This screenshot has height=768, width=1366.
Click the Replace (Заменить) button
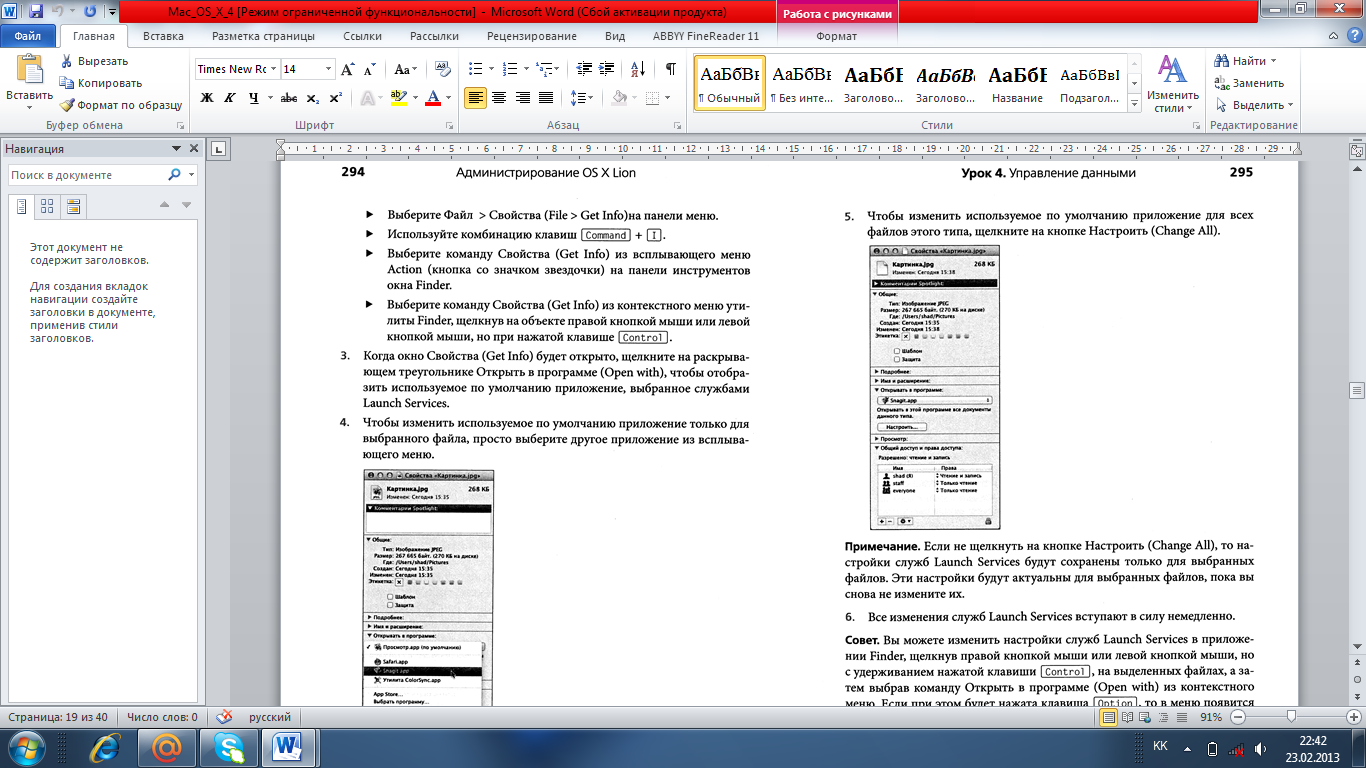pyautogui.click(x=1249, y=83)
